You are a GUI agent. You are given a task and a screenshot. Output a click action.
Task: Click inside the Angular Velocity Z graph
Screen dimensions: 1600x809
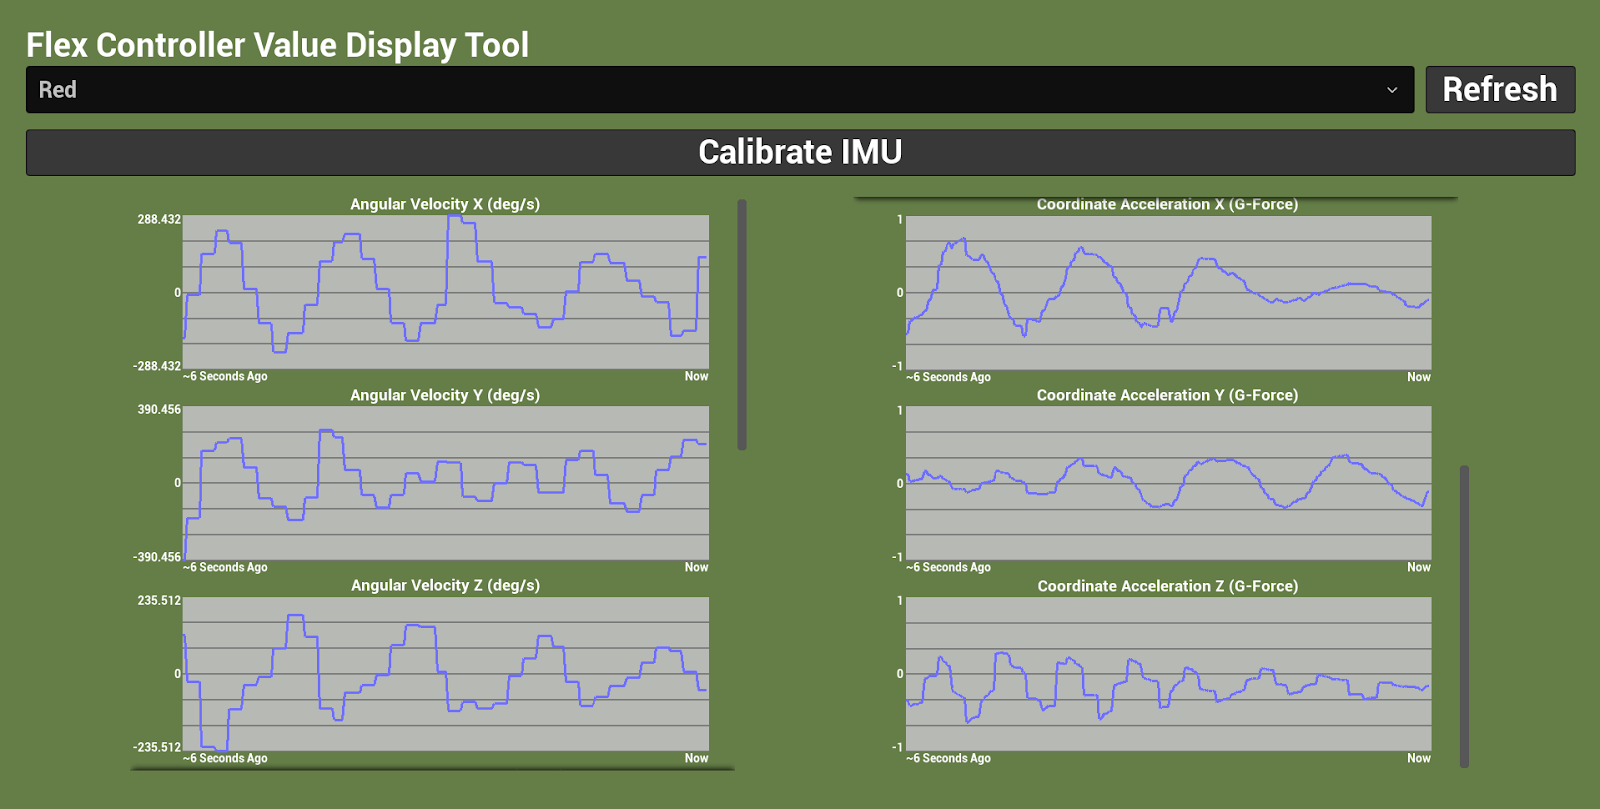446,674
